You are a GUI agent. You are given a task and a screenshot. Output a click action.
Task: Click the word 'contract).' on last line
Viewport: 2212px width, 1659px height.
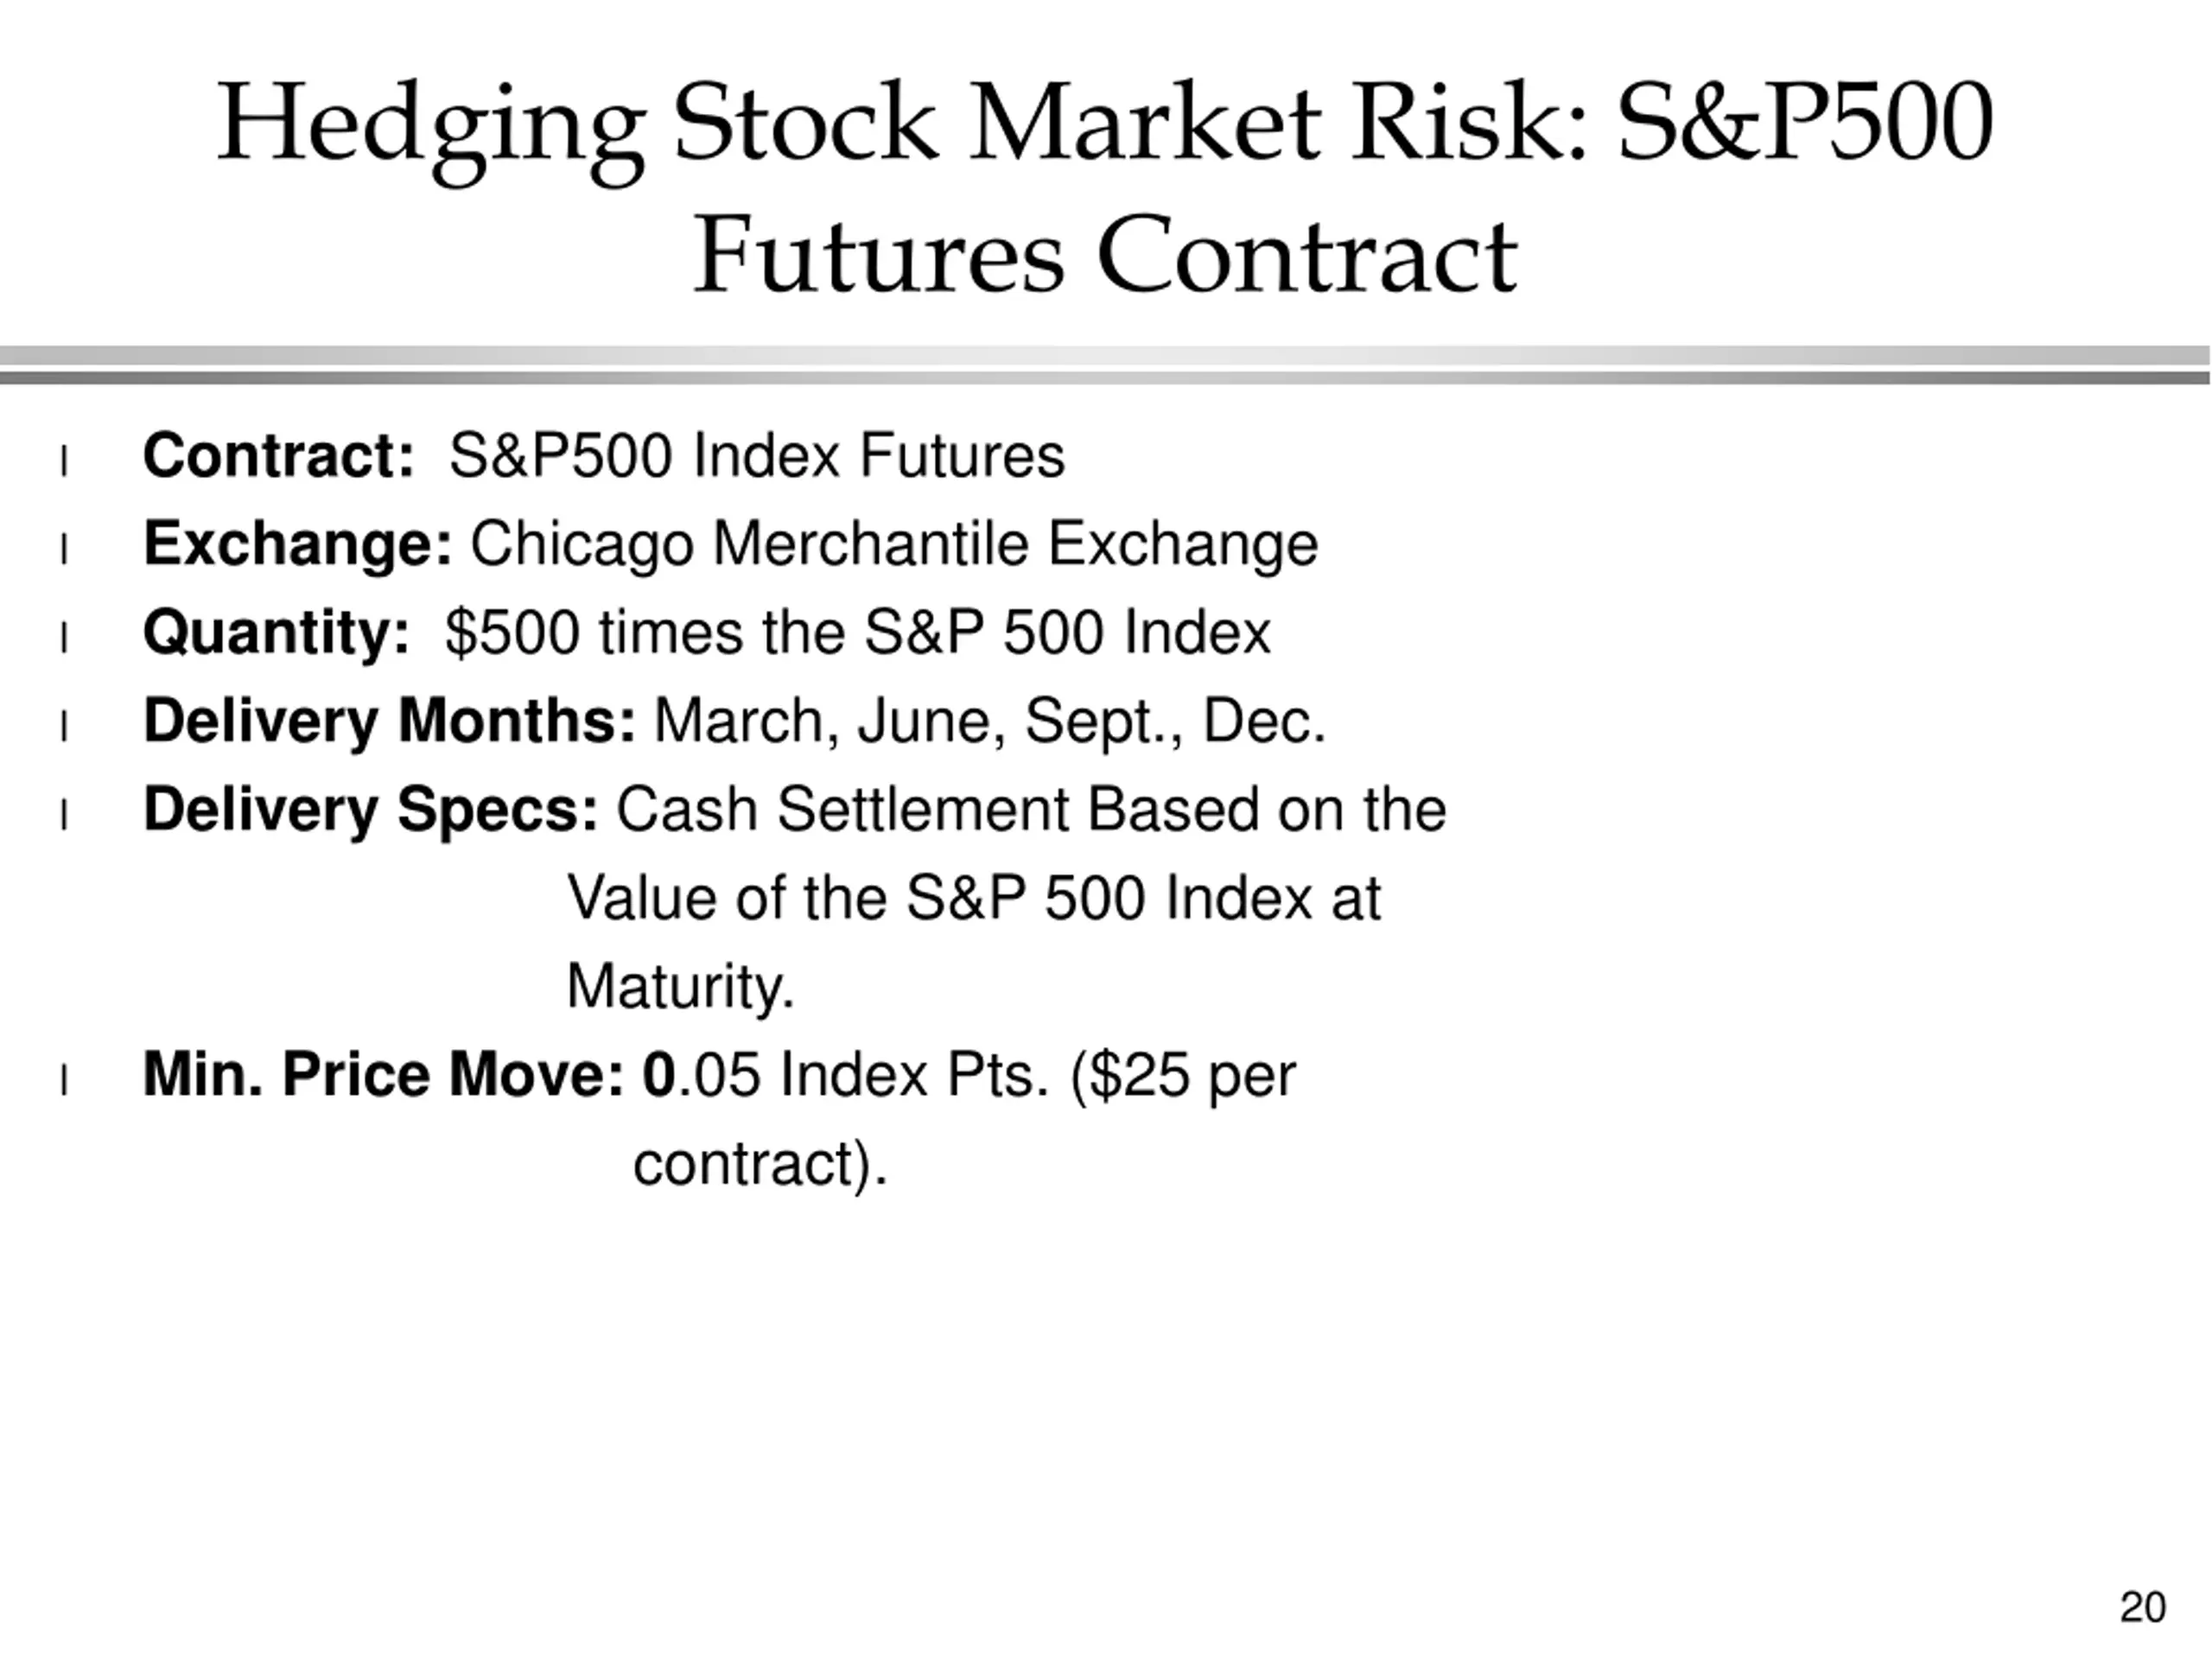(761, 1164)
